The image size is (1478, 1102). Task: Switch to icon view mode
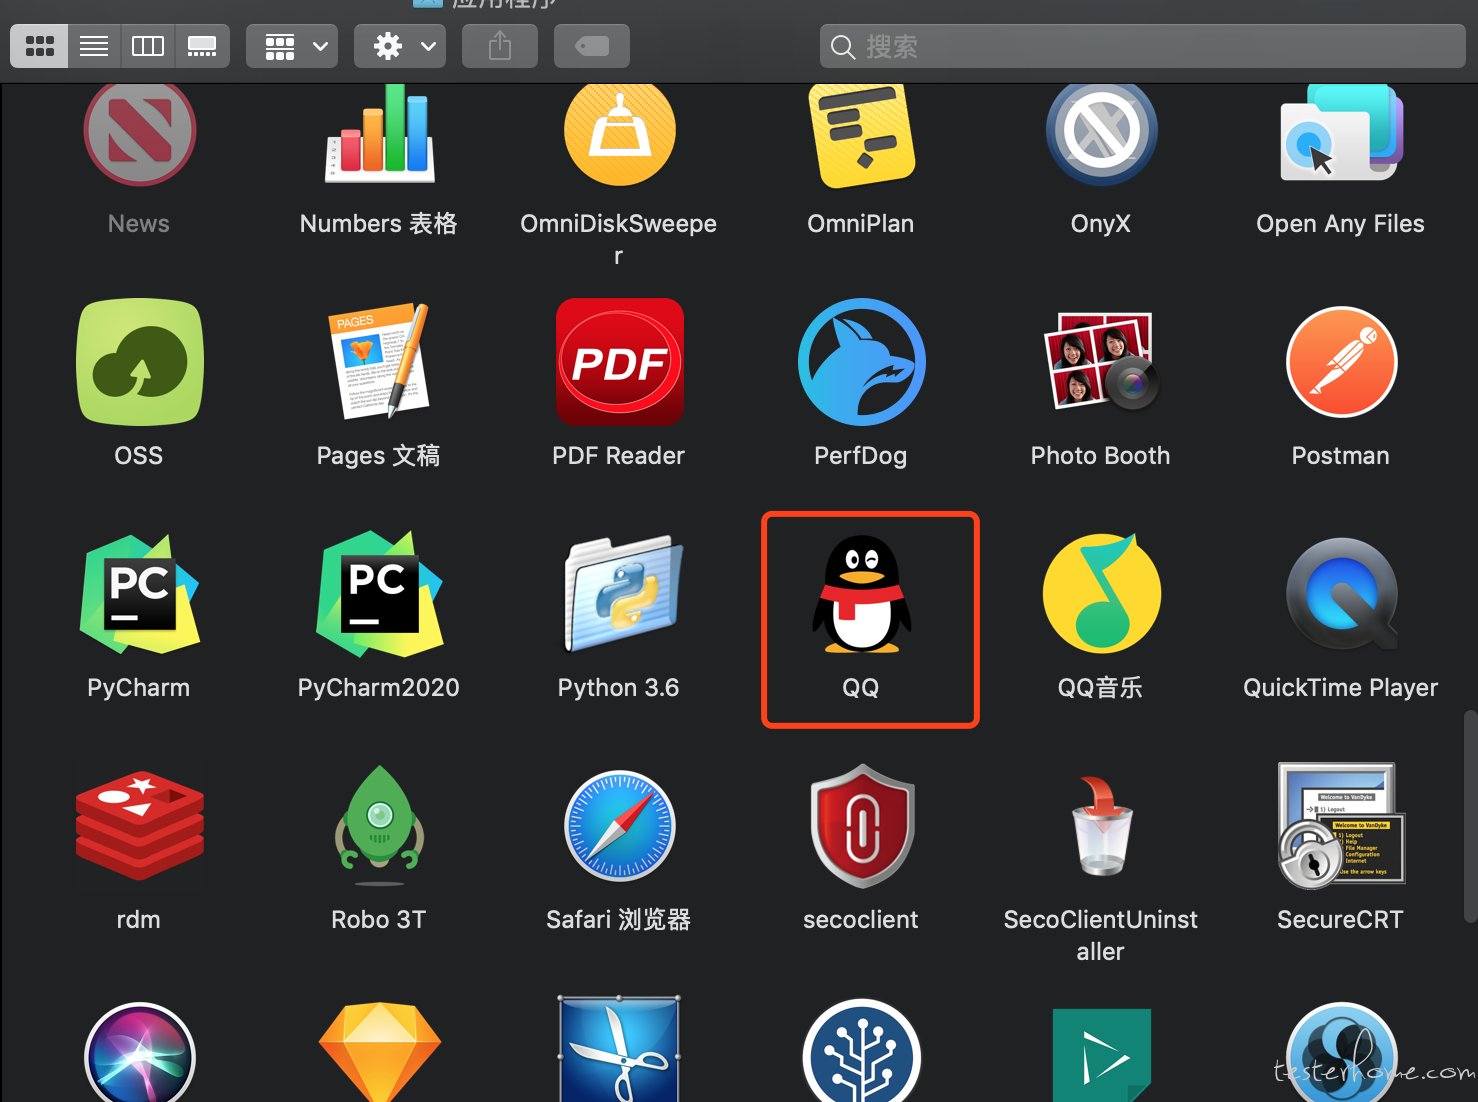[39, 46]
